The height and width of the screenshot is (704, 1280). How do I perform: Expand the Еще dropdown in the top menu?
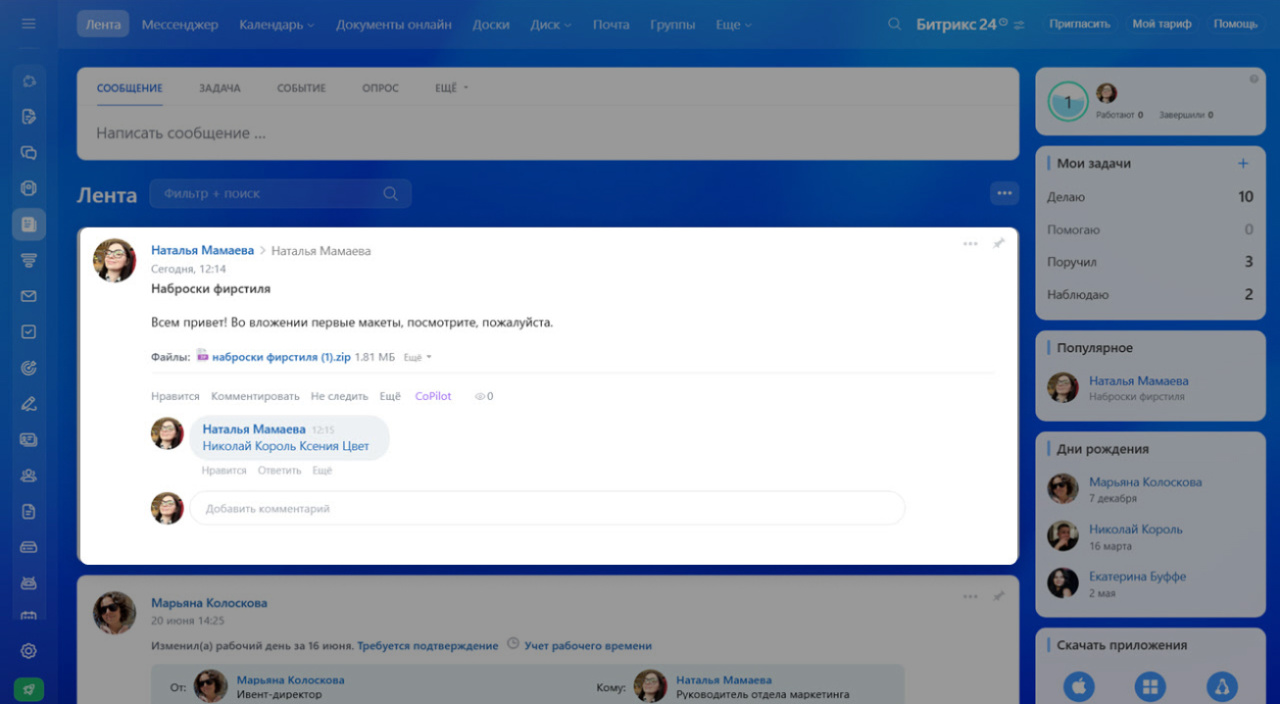pyautogui.click(x=734, y=24)
